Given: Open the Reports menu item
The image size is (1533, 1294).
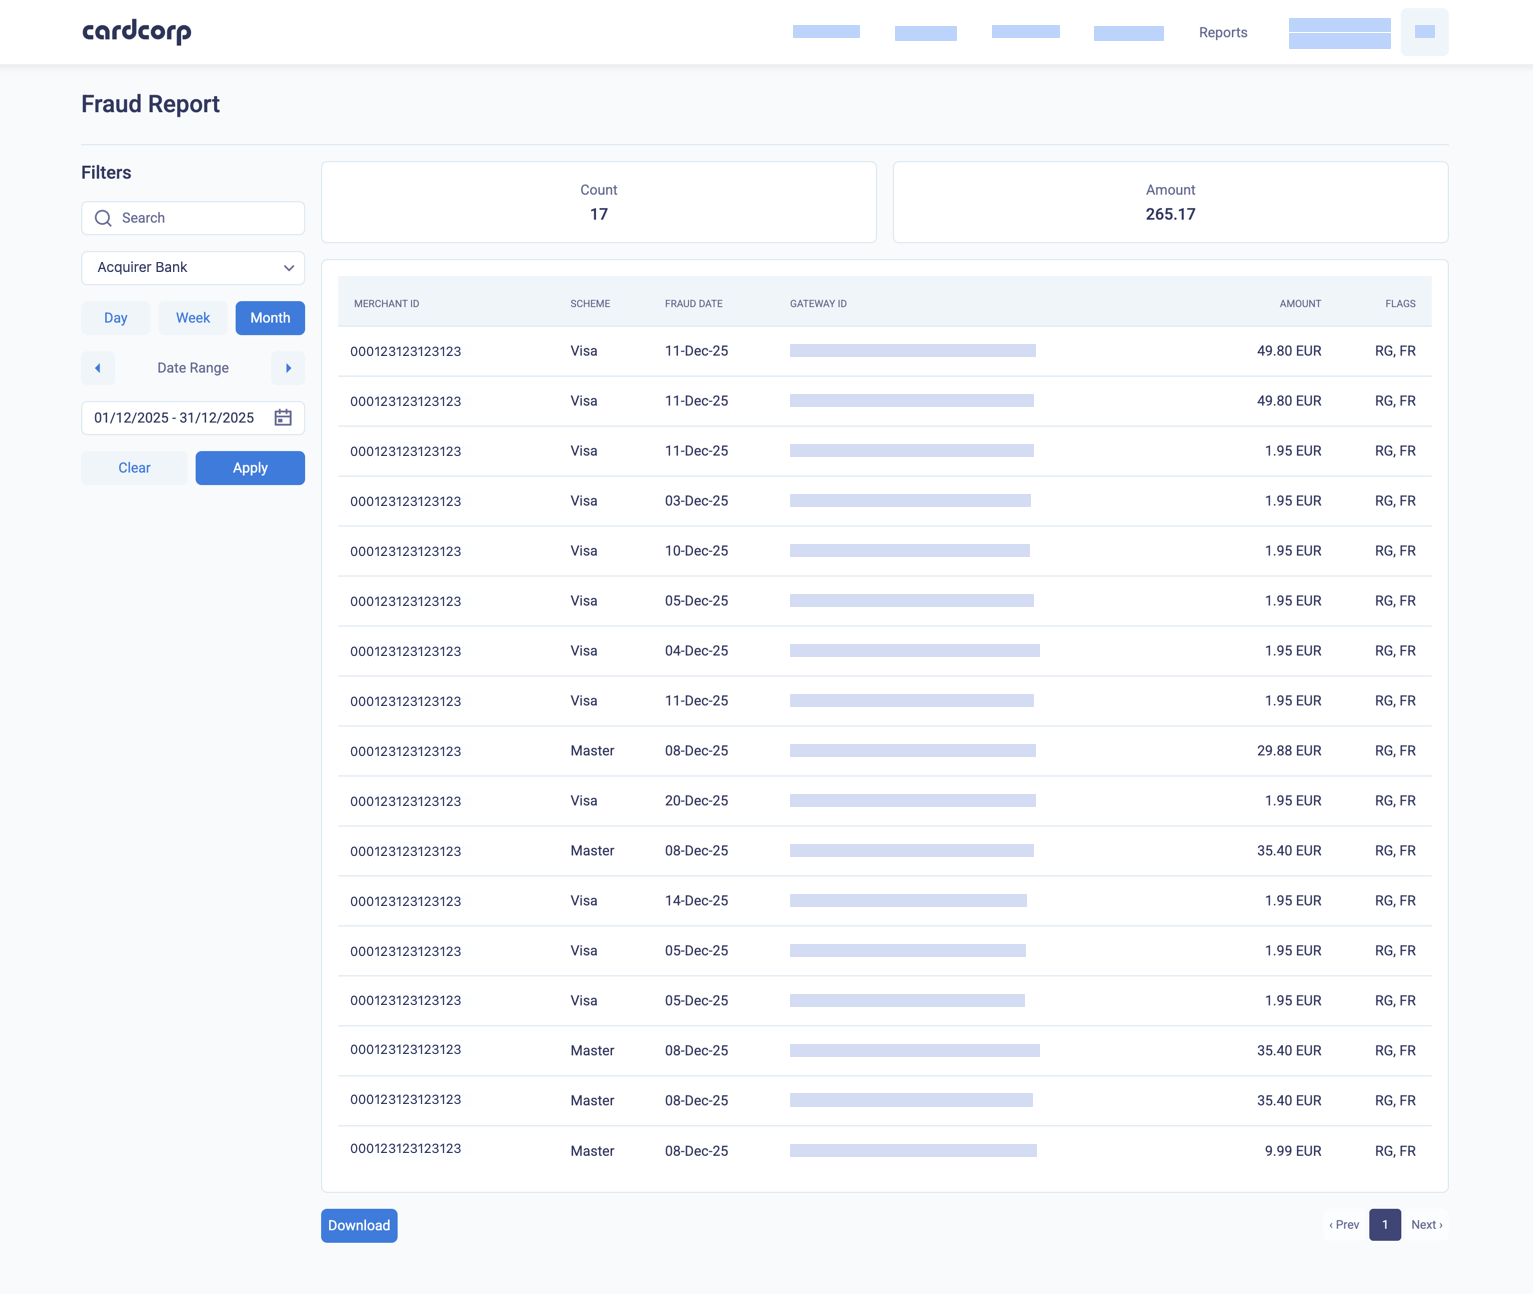Looking at the screenshot, I should point(1222,32).
